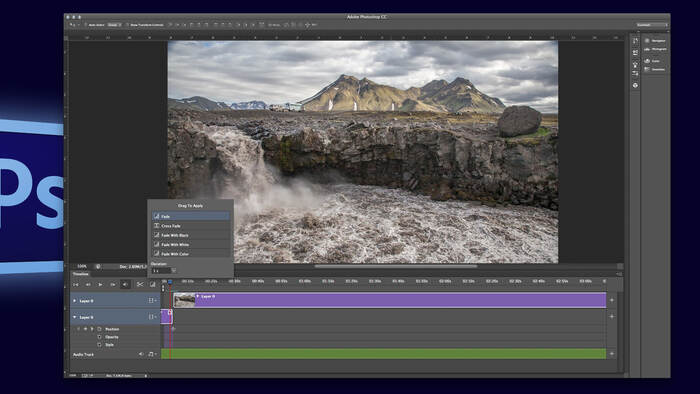Switch to the Timeline tab

(x=81, y=274)
